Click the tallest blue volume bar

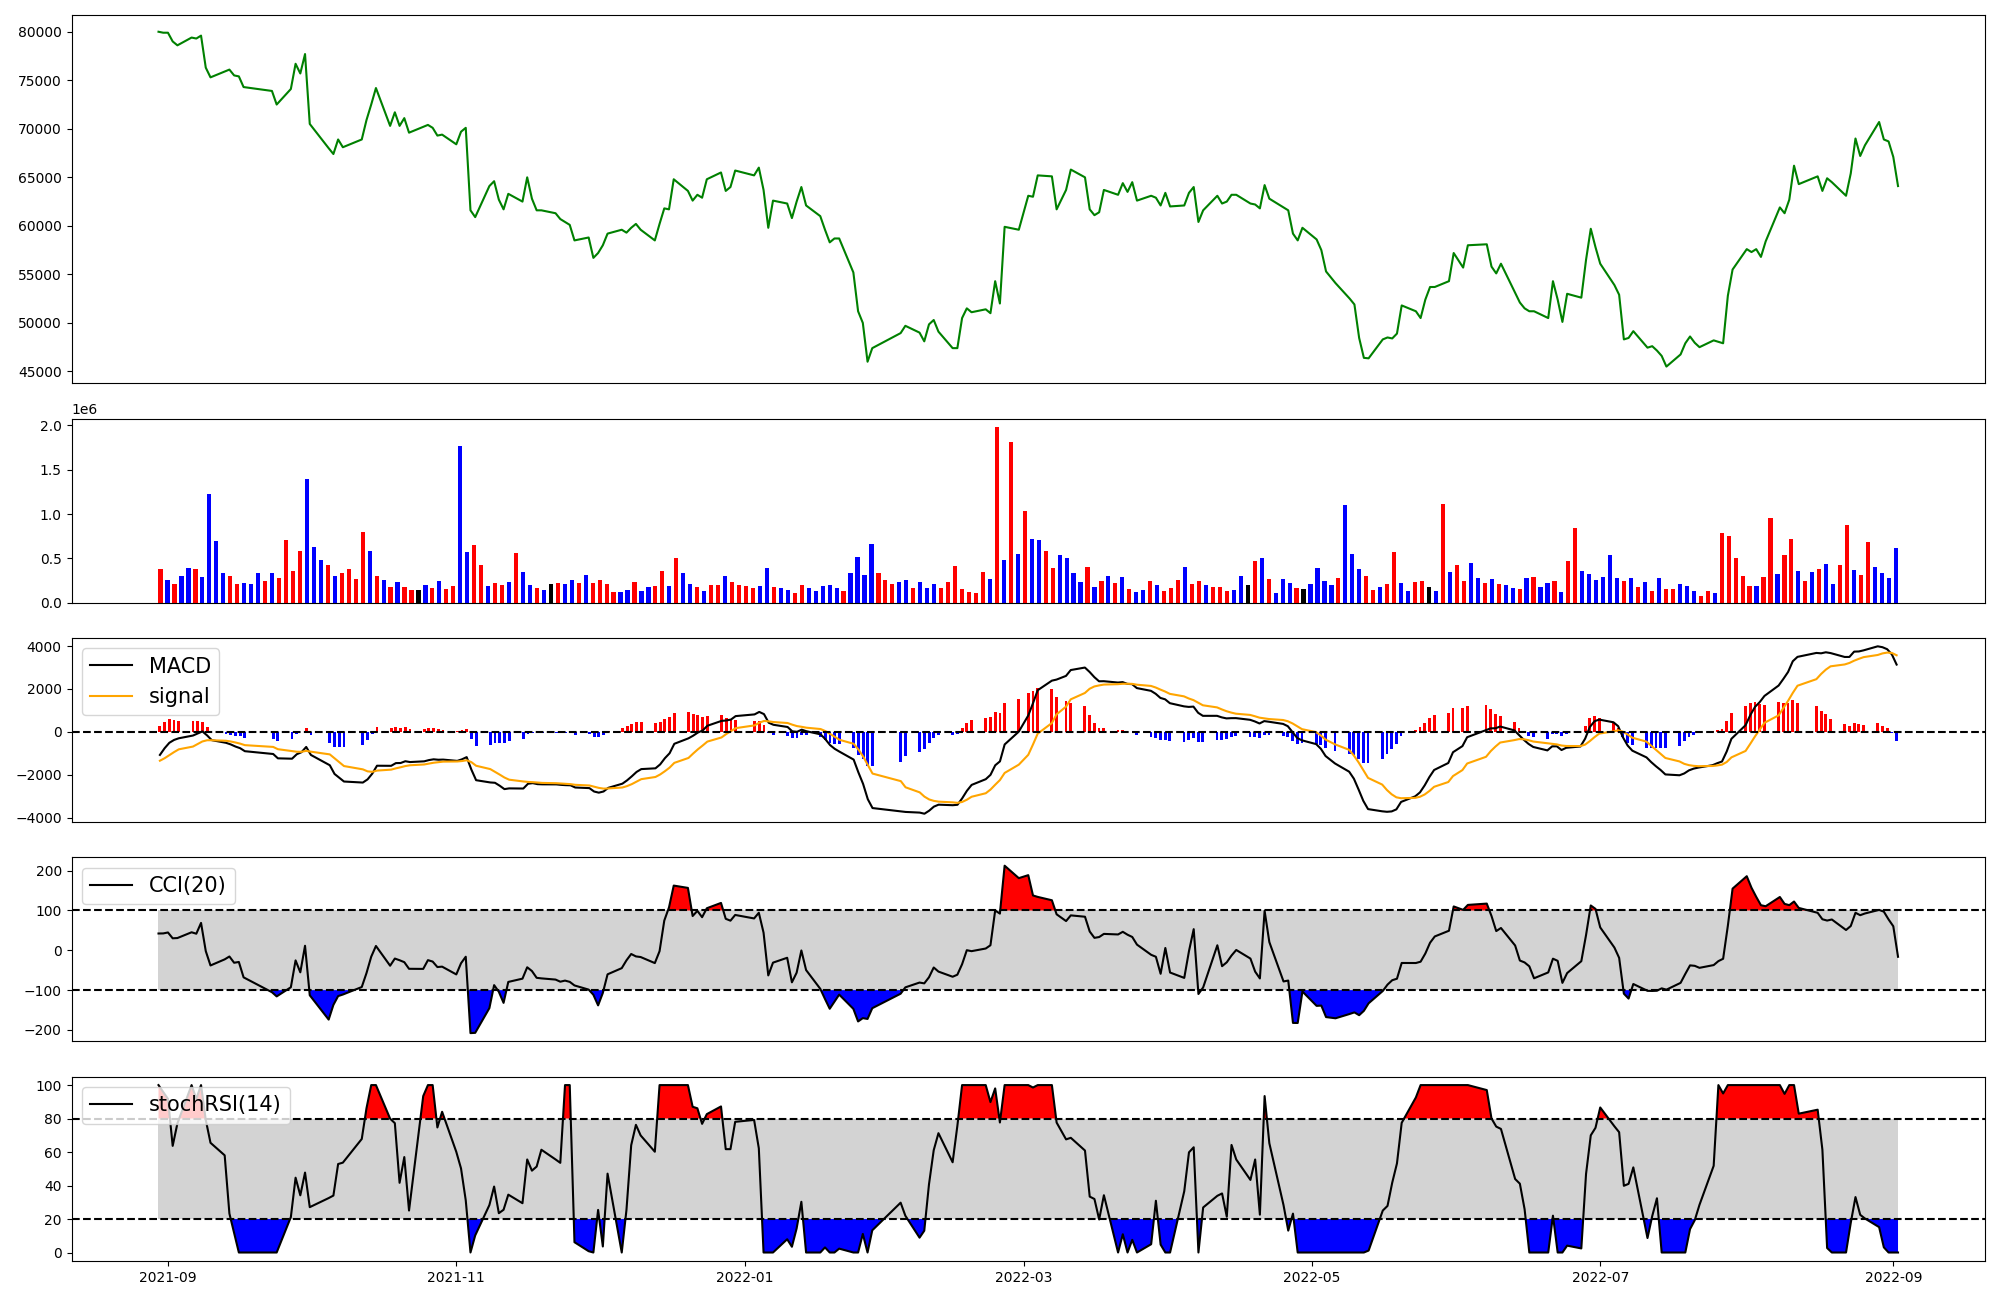tap(460, 525)
